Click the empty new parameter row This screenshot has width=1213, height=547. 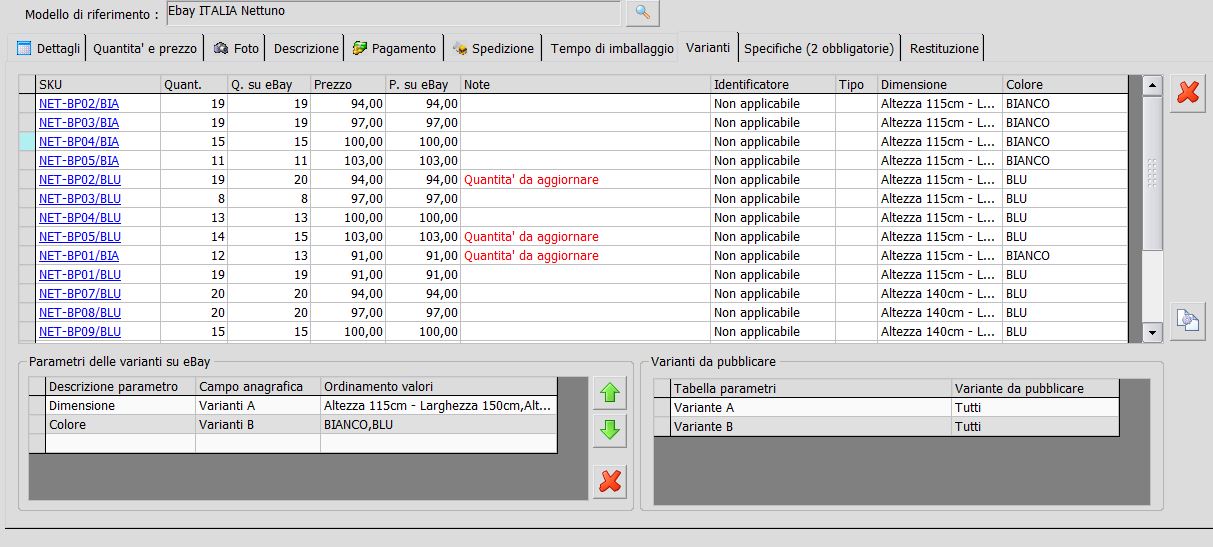293,443
